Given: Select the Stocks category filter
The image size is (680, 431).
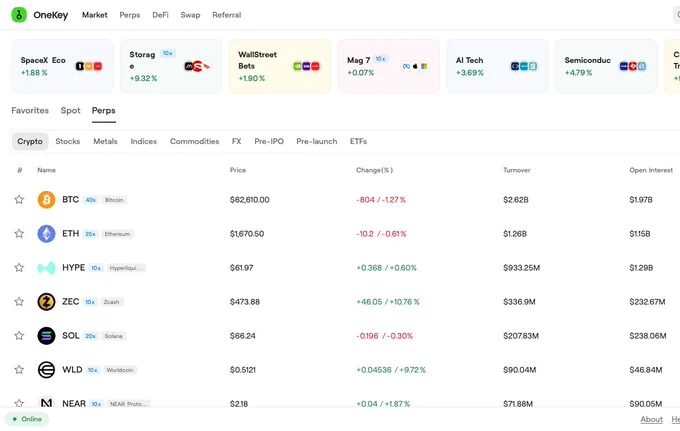Looking at the screenshot, I should click(68, 141).
